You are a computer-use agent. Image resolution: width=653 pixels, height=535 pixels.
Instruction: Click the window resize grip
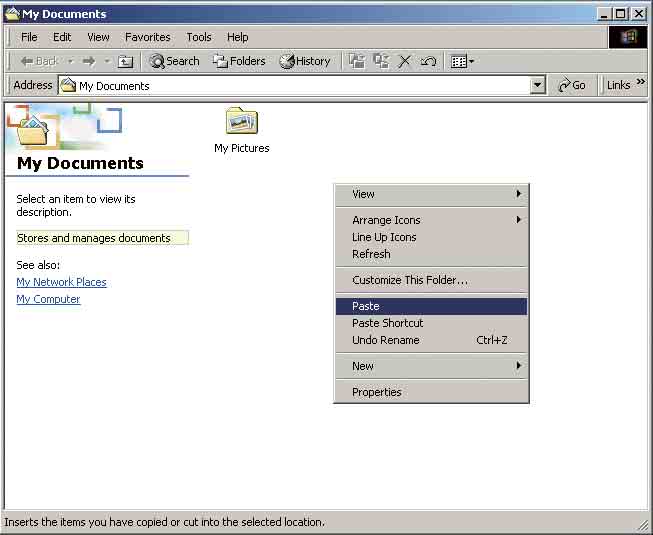[644, 525]
